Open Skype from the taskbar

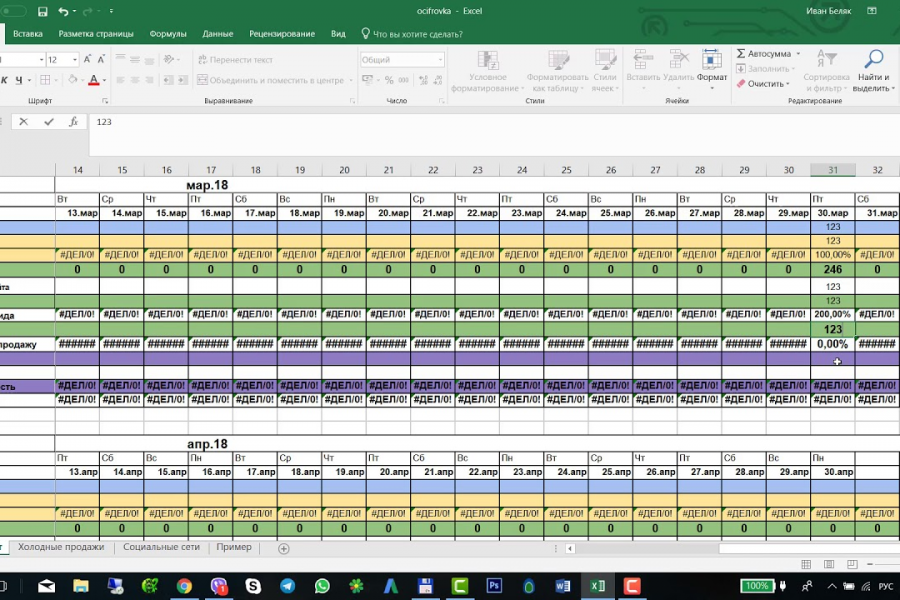point(253,586)
